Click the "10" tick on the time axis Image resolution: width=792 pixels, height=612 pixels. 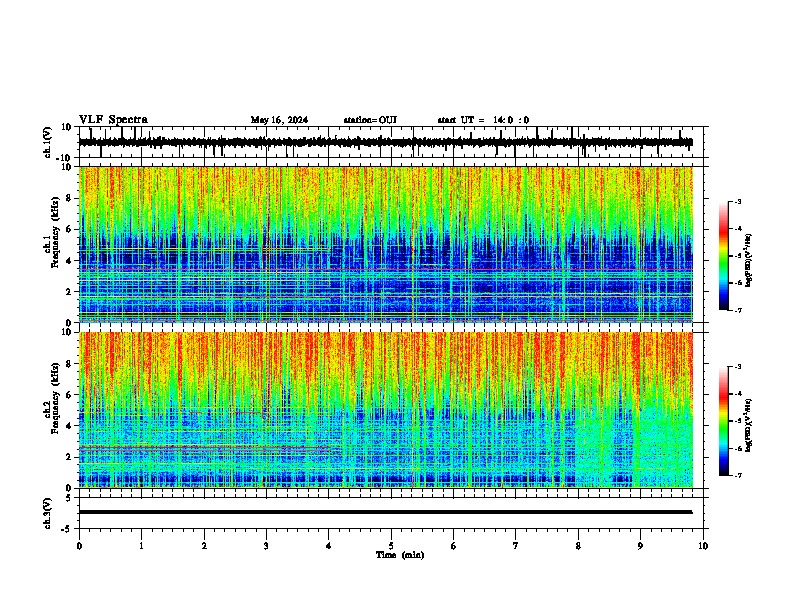703,546
